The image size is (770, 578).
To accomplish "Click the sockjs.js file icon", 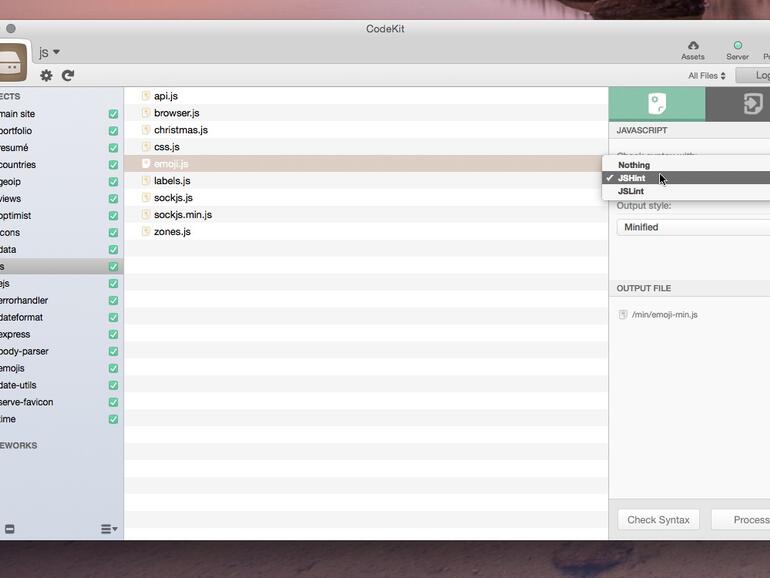I will click(x=145, y=197).
